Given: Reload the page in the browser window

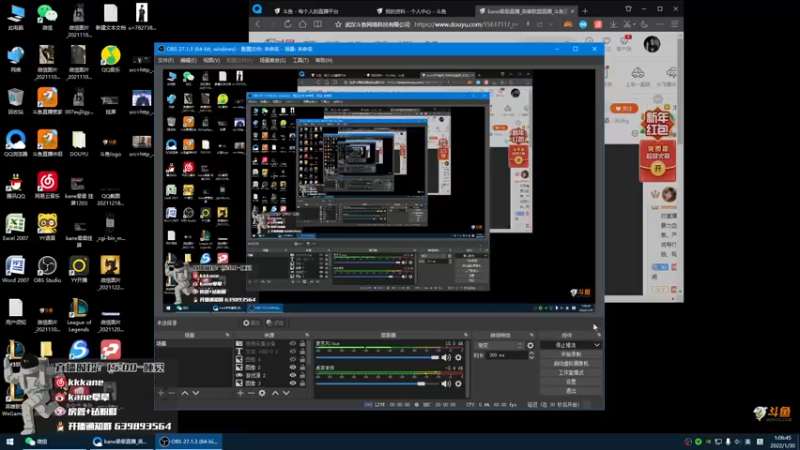Looking at the screenshot, I should click(288, 24).
